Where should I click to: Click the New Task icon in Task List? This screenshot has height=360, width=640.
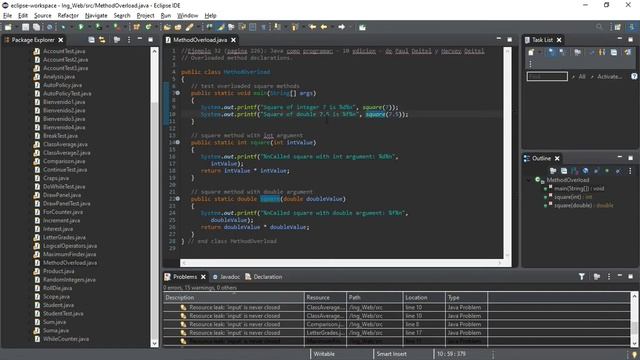[531, 52]
